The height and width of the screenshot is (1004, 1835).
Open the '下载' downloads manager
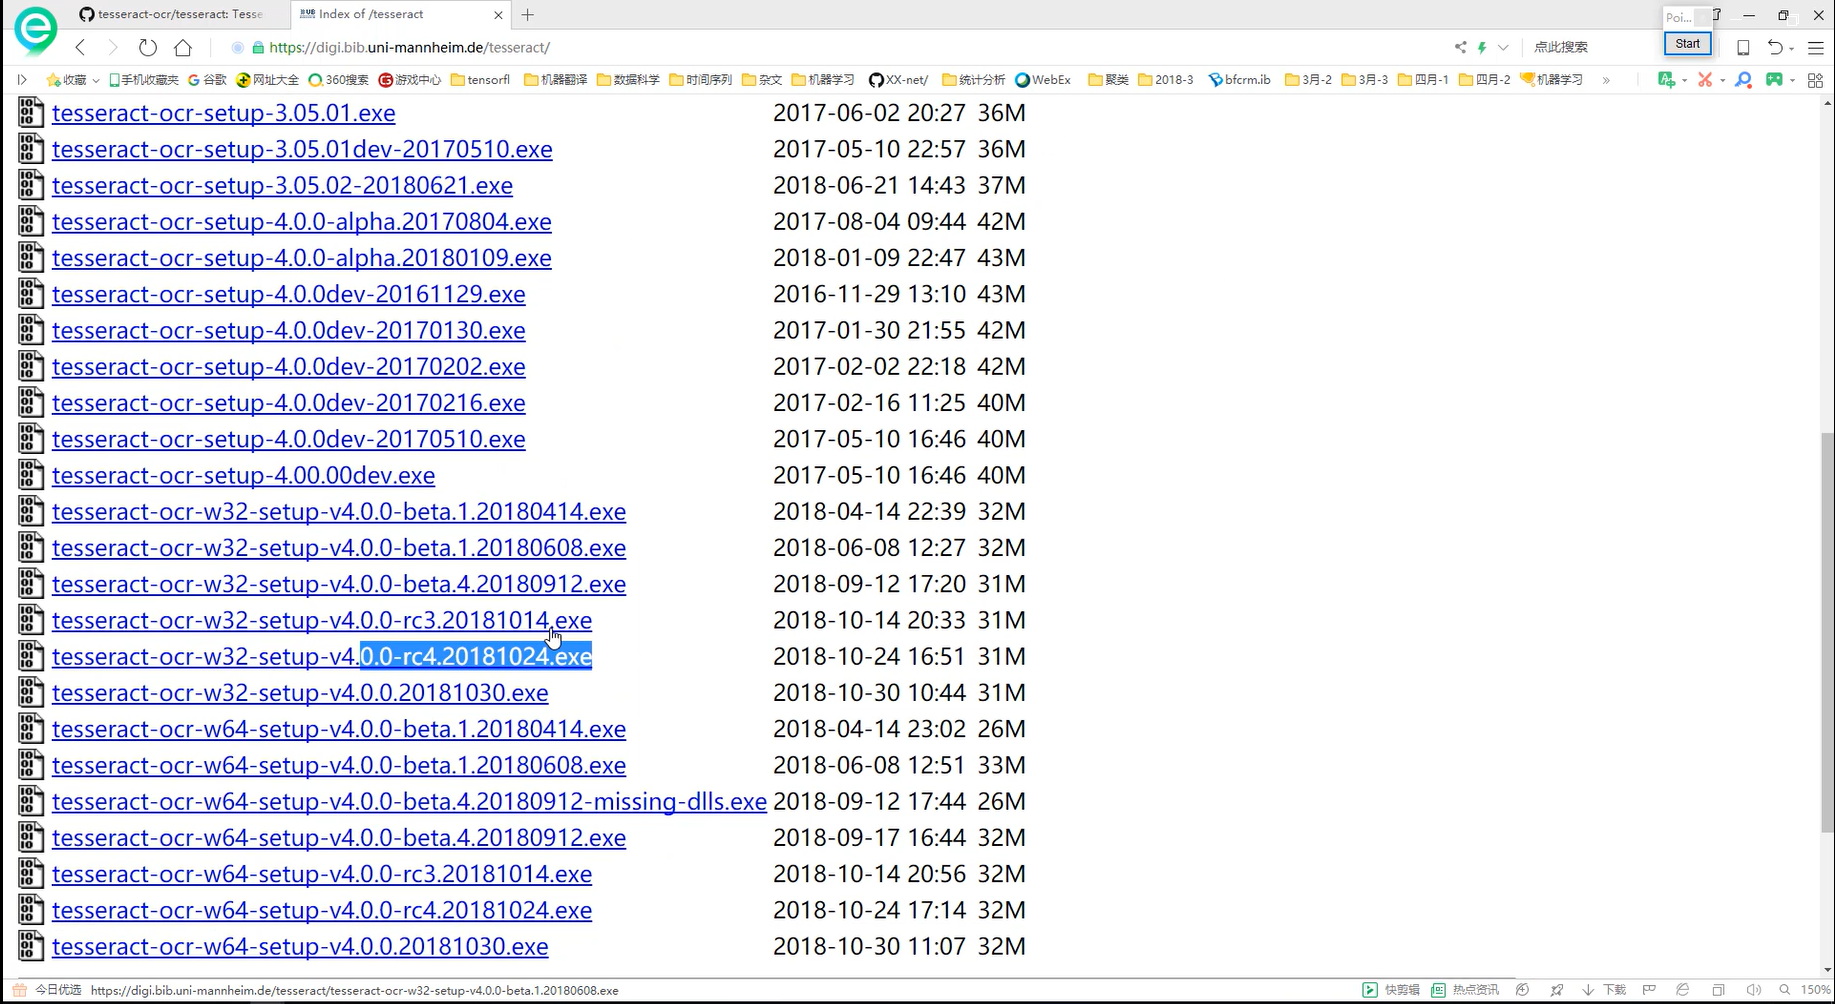click(x=1604, y=990)
